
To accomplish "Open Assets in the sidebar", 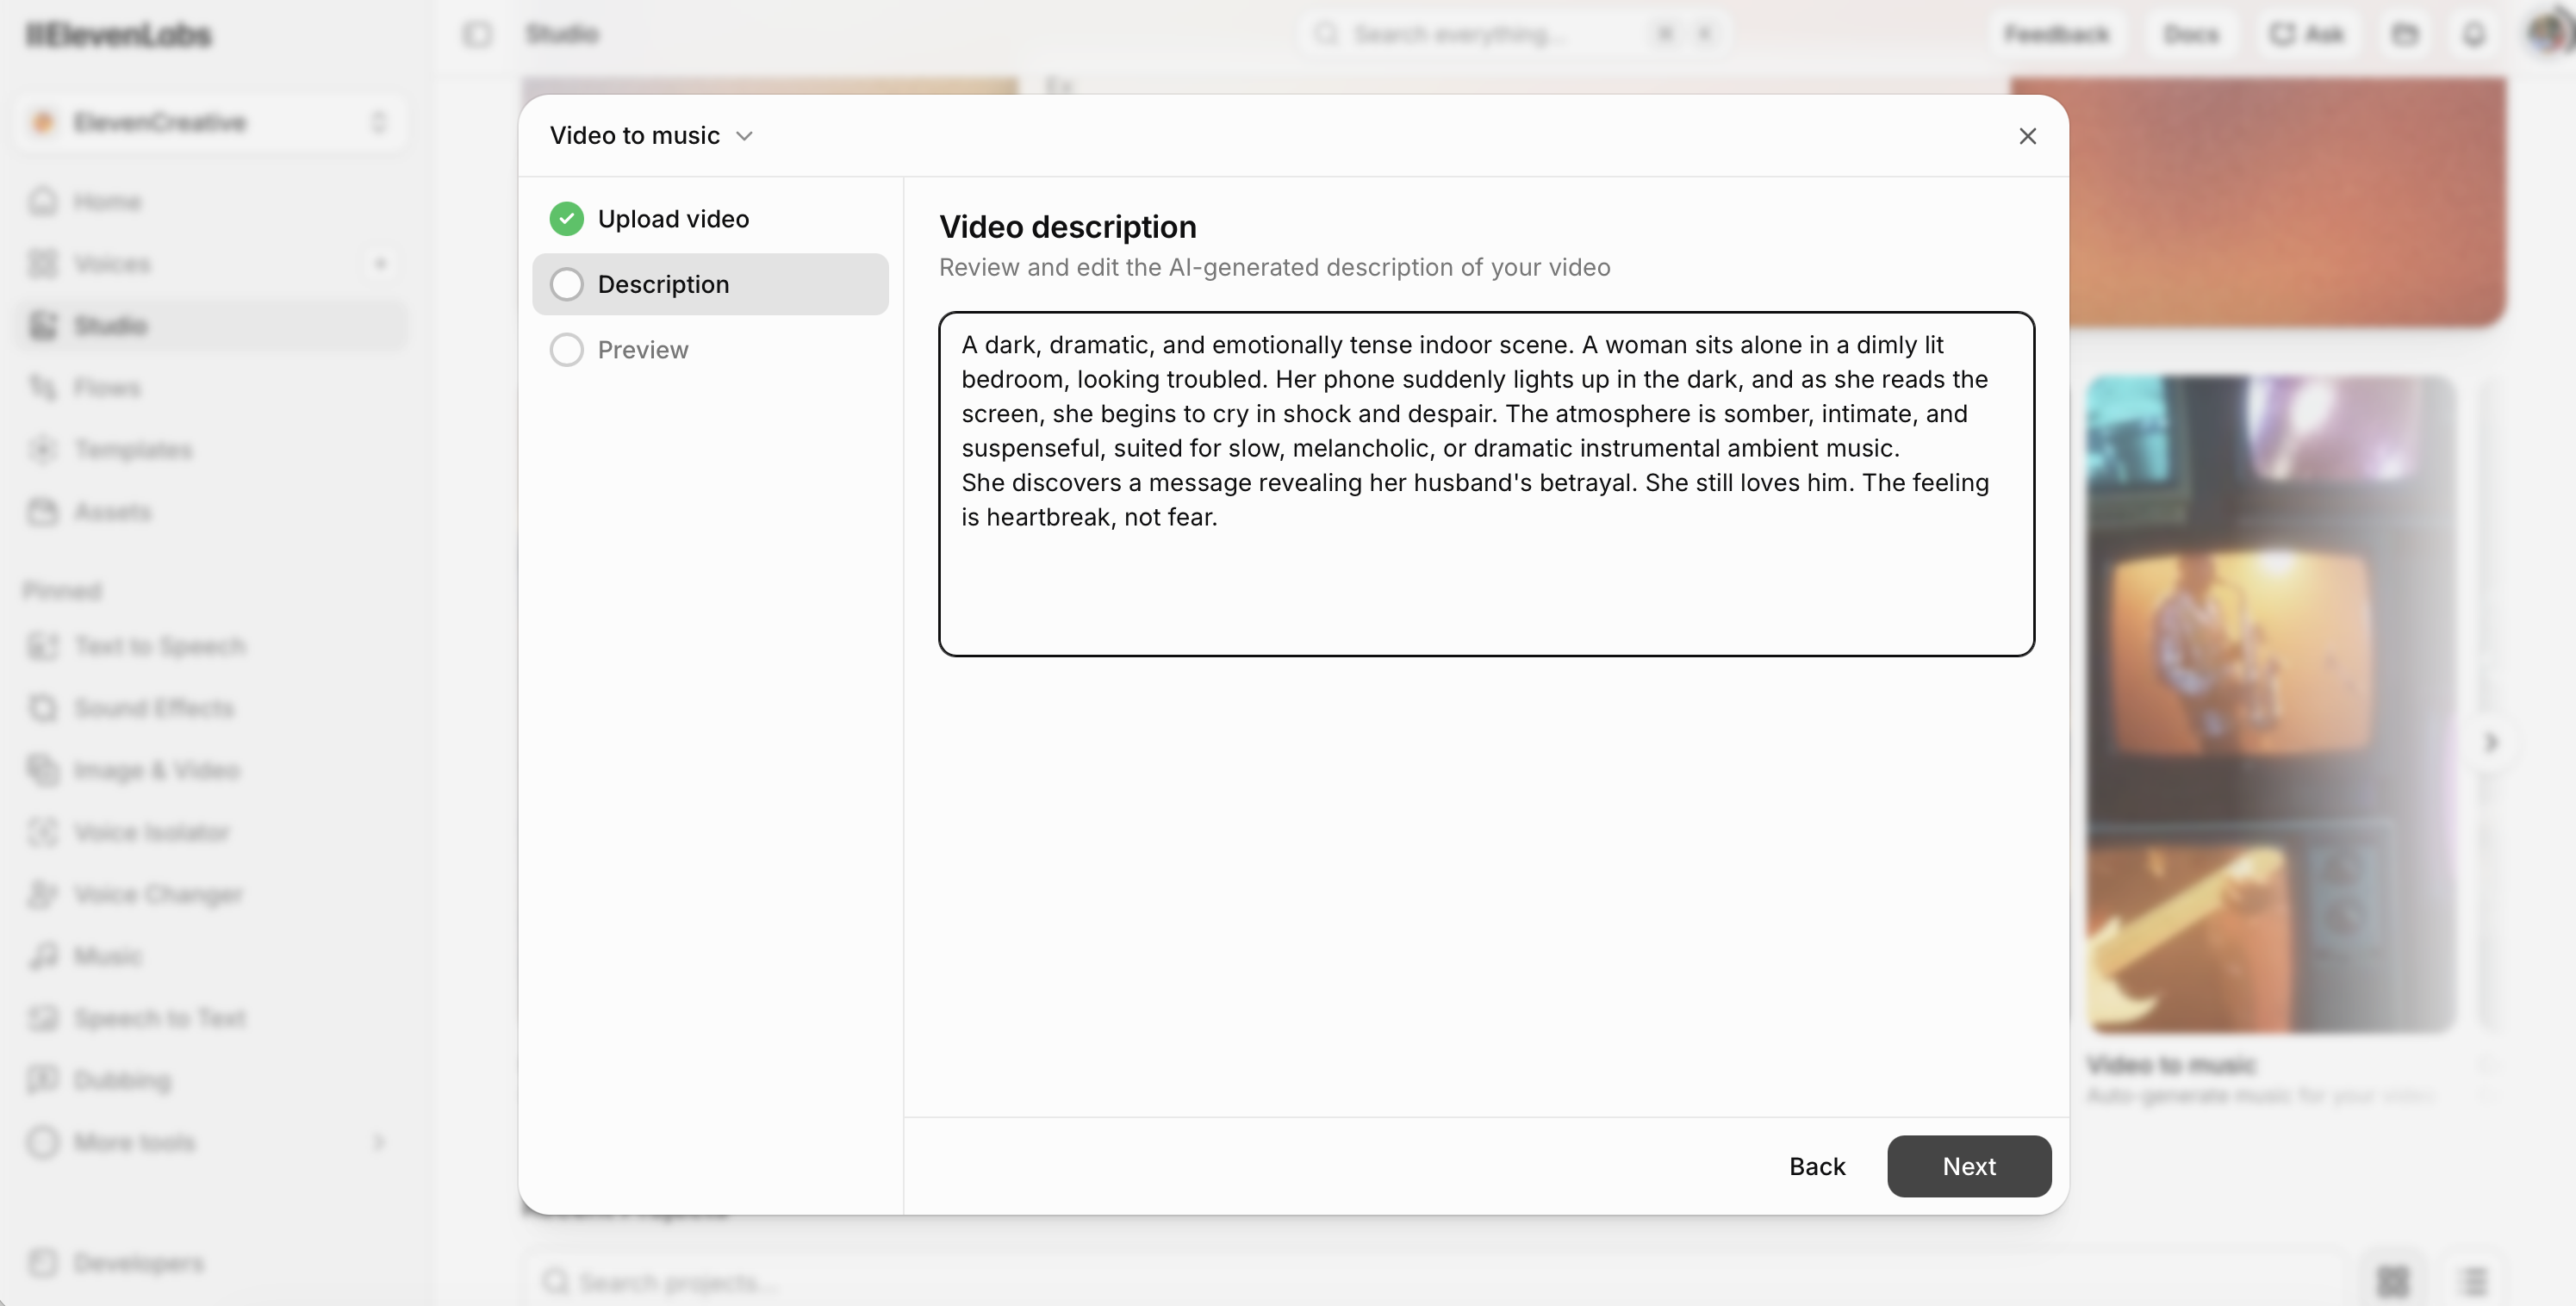I will click(212, 512).
